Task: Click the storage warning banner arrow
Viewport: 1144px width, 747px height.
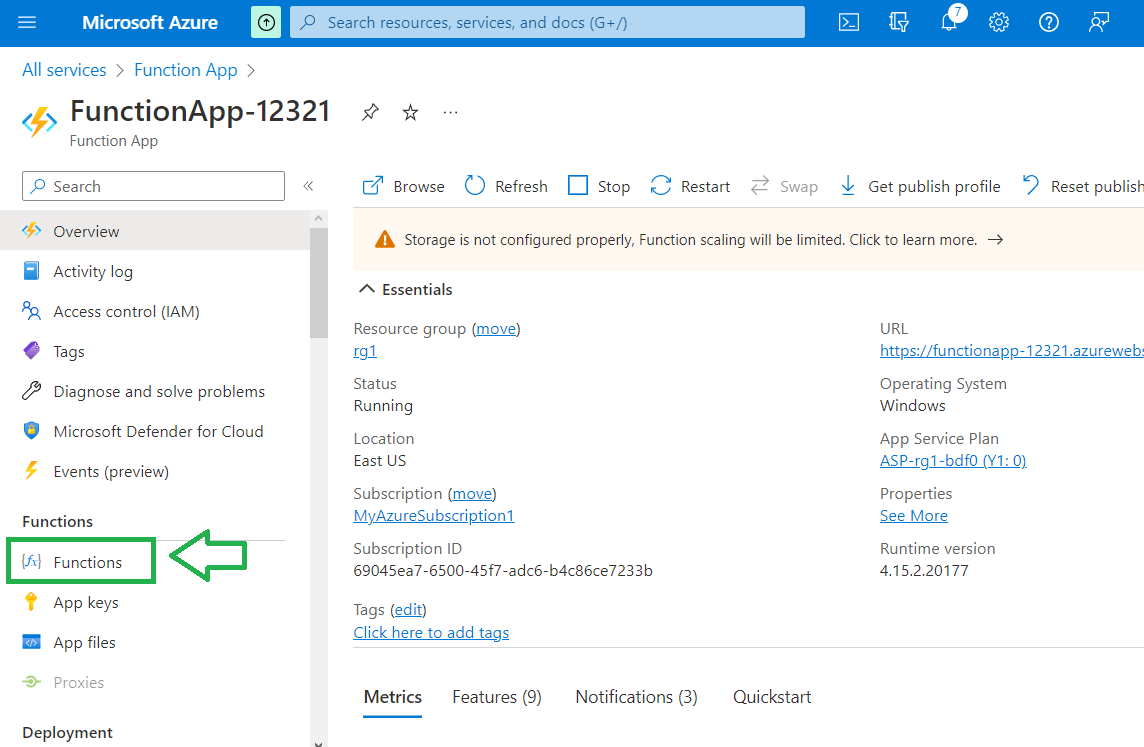Action: (x=995, y=240)
